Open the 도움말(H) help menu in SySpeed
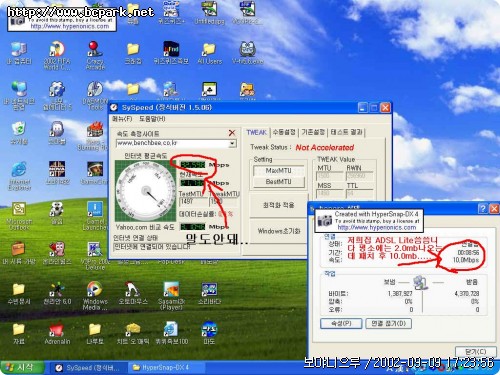 (x=152, y=119)
